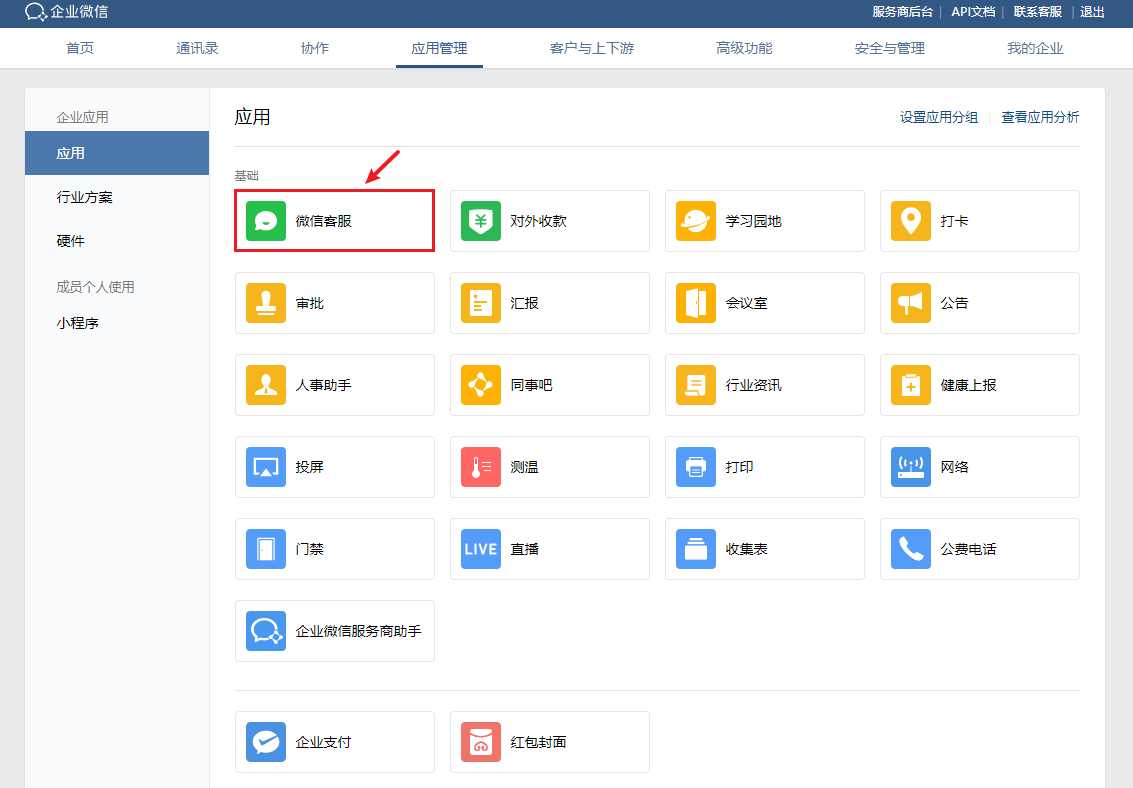1133x788 pixels.
Task: Open the 测温 thermometer icon
Action: point(481,467)
